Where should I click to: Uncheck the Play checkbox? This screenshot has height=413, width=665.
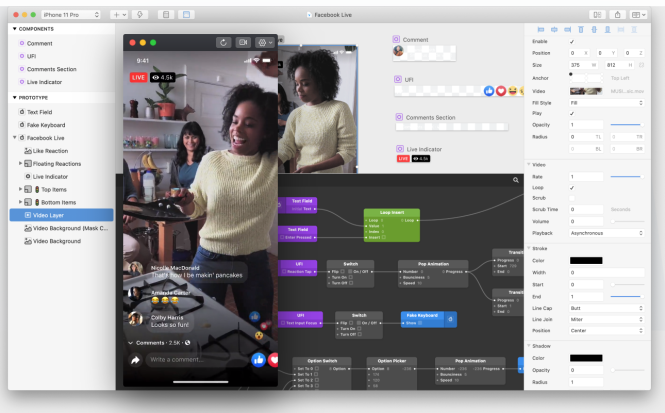click(x=572, y=113)
